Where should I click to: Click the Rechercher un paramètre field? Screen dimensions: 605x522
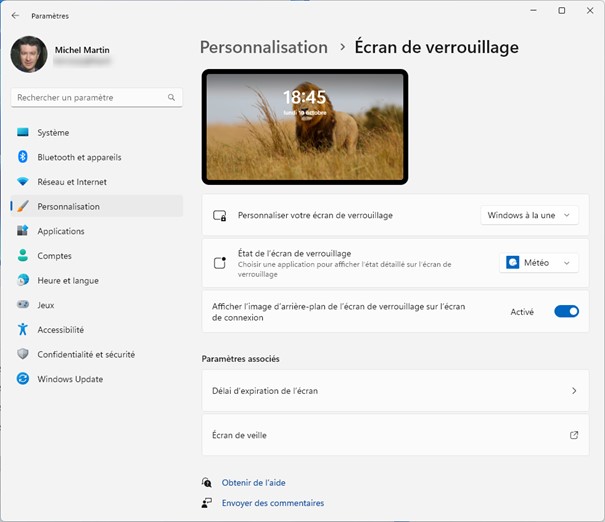pos(96,98)
